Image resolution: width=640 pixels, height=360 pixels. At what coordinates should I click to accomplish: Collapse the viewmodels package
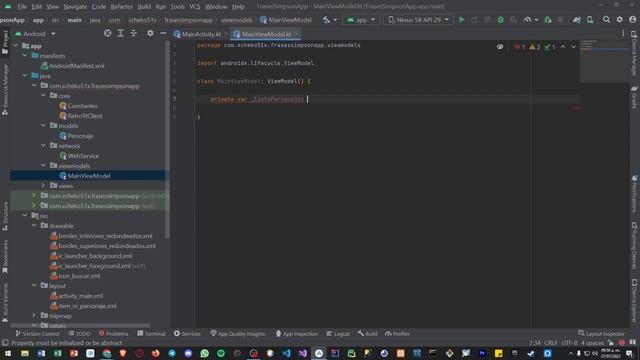pyautogui.click(x=44, y=166)
